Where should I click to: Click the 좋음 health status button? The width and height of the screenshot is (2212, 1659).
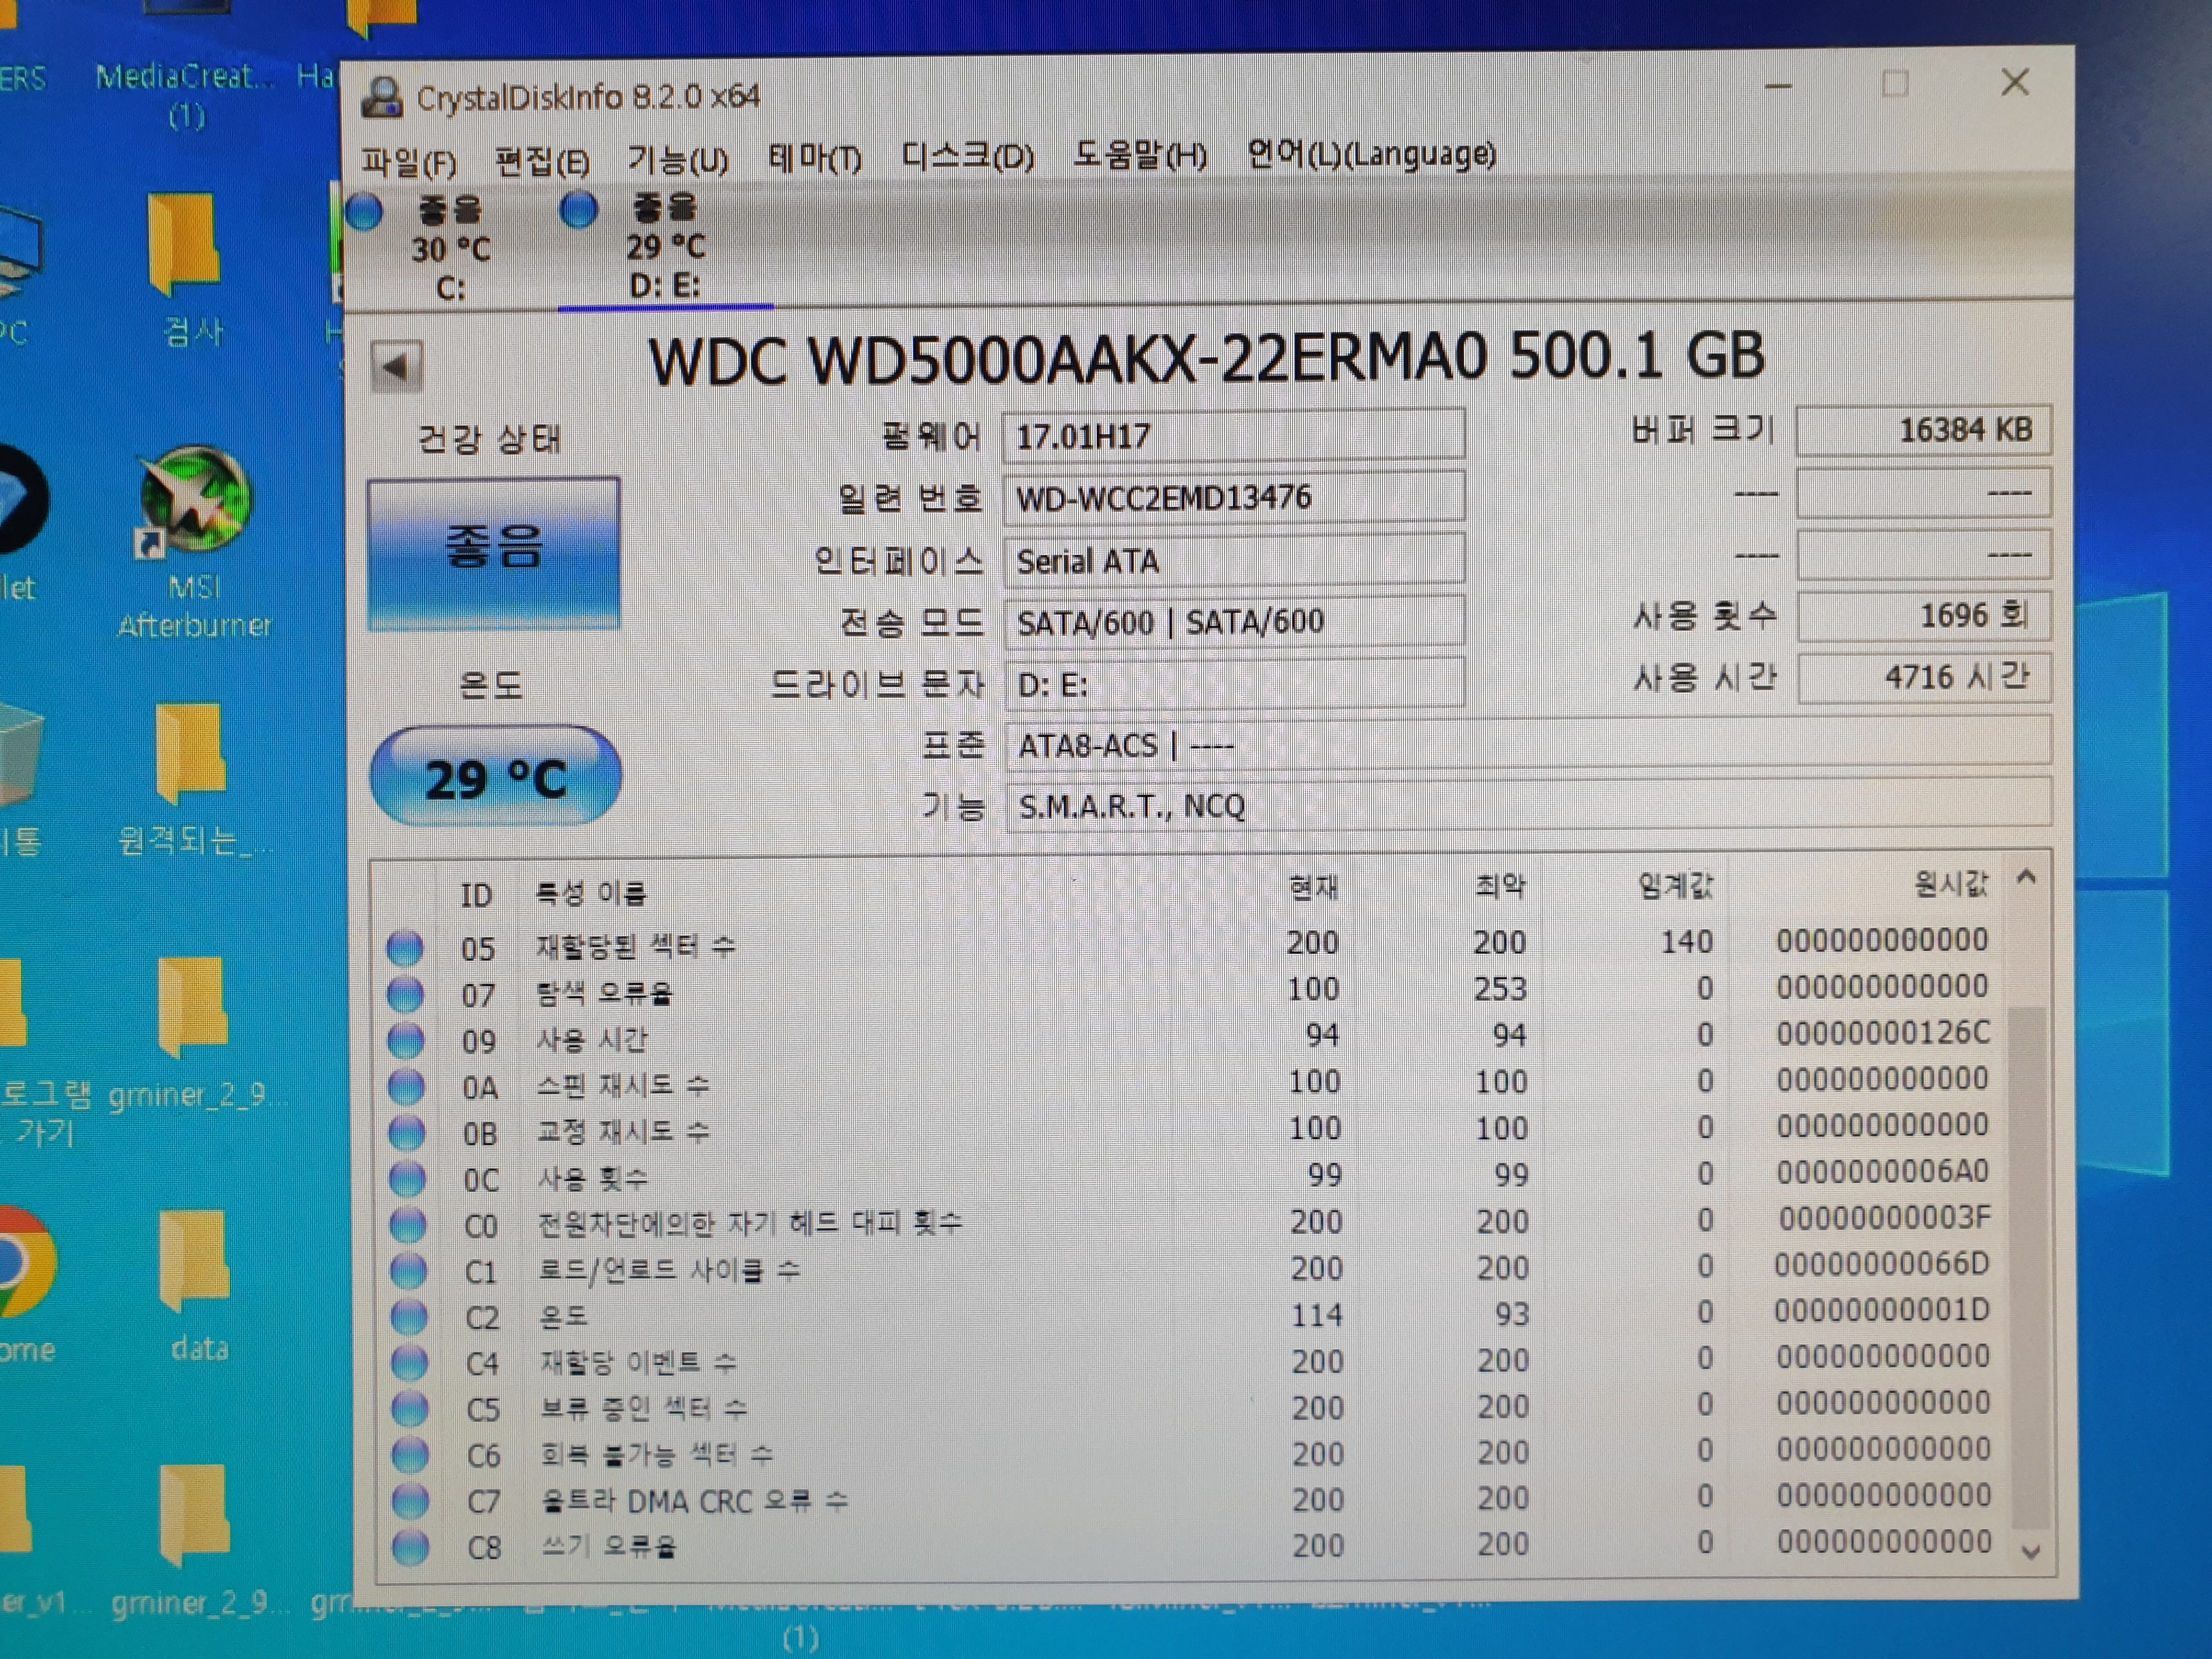pyautogui.click(x=494, y=553)
